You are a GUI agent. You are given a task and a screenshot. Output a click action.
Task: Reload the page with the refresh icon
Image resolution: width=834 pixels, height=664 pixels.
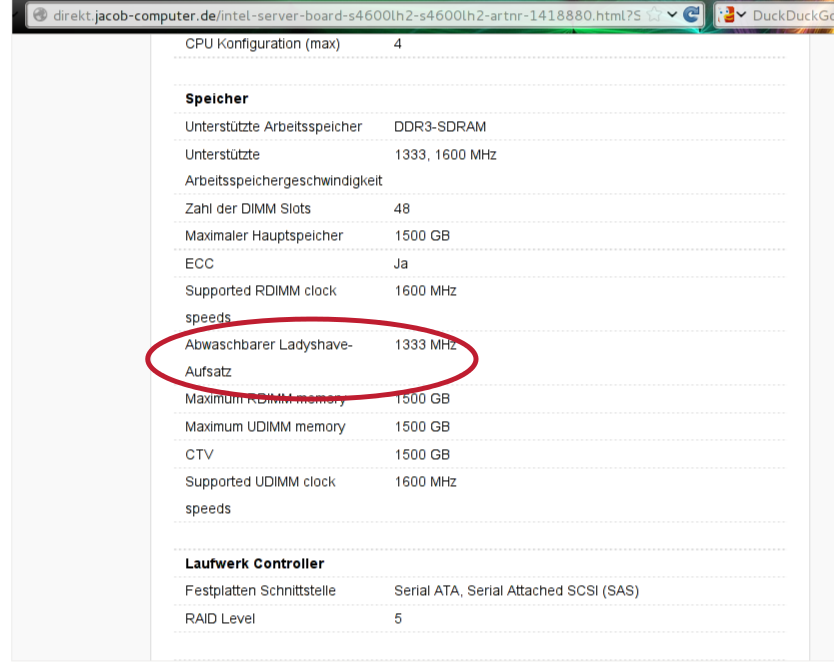pos(691,15)
